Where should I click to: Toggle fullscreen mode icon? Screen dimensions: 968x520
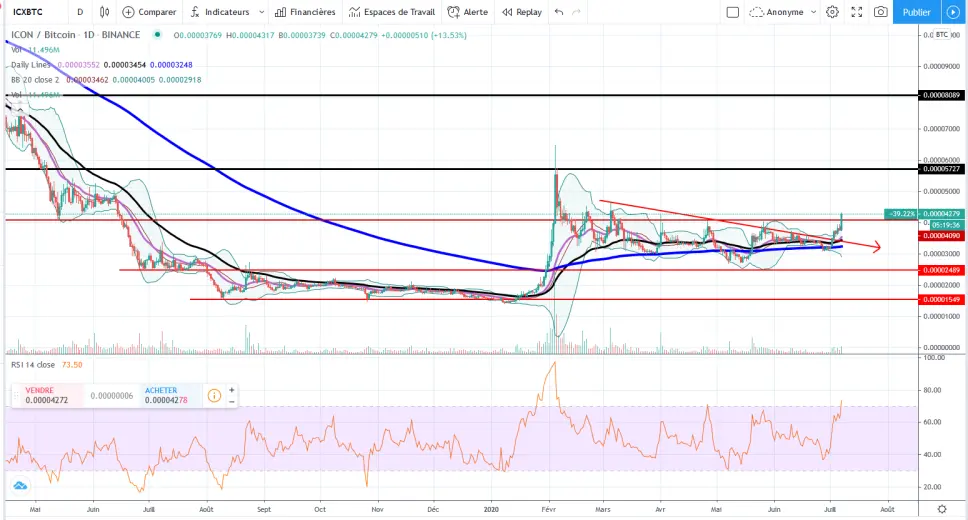(x=857, y=12)
